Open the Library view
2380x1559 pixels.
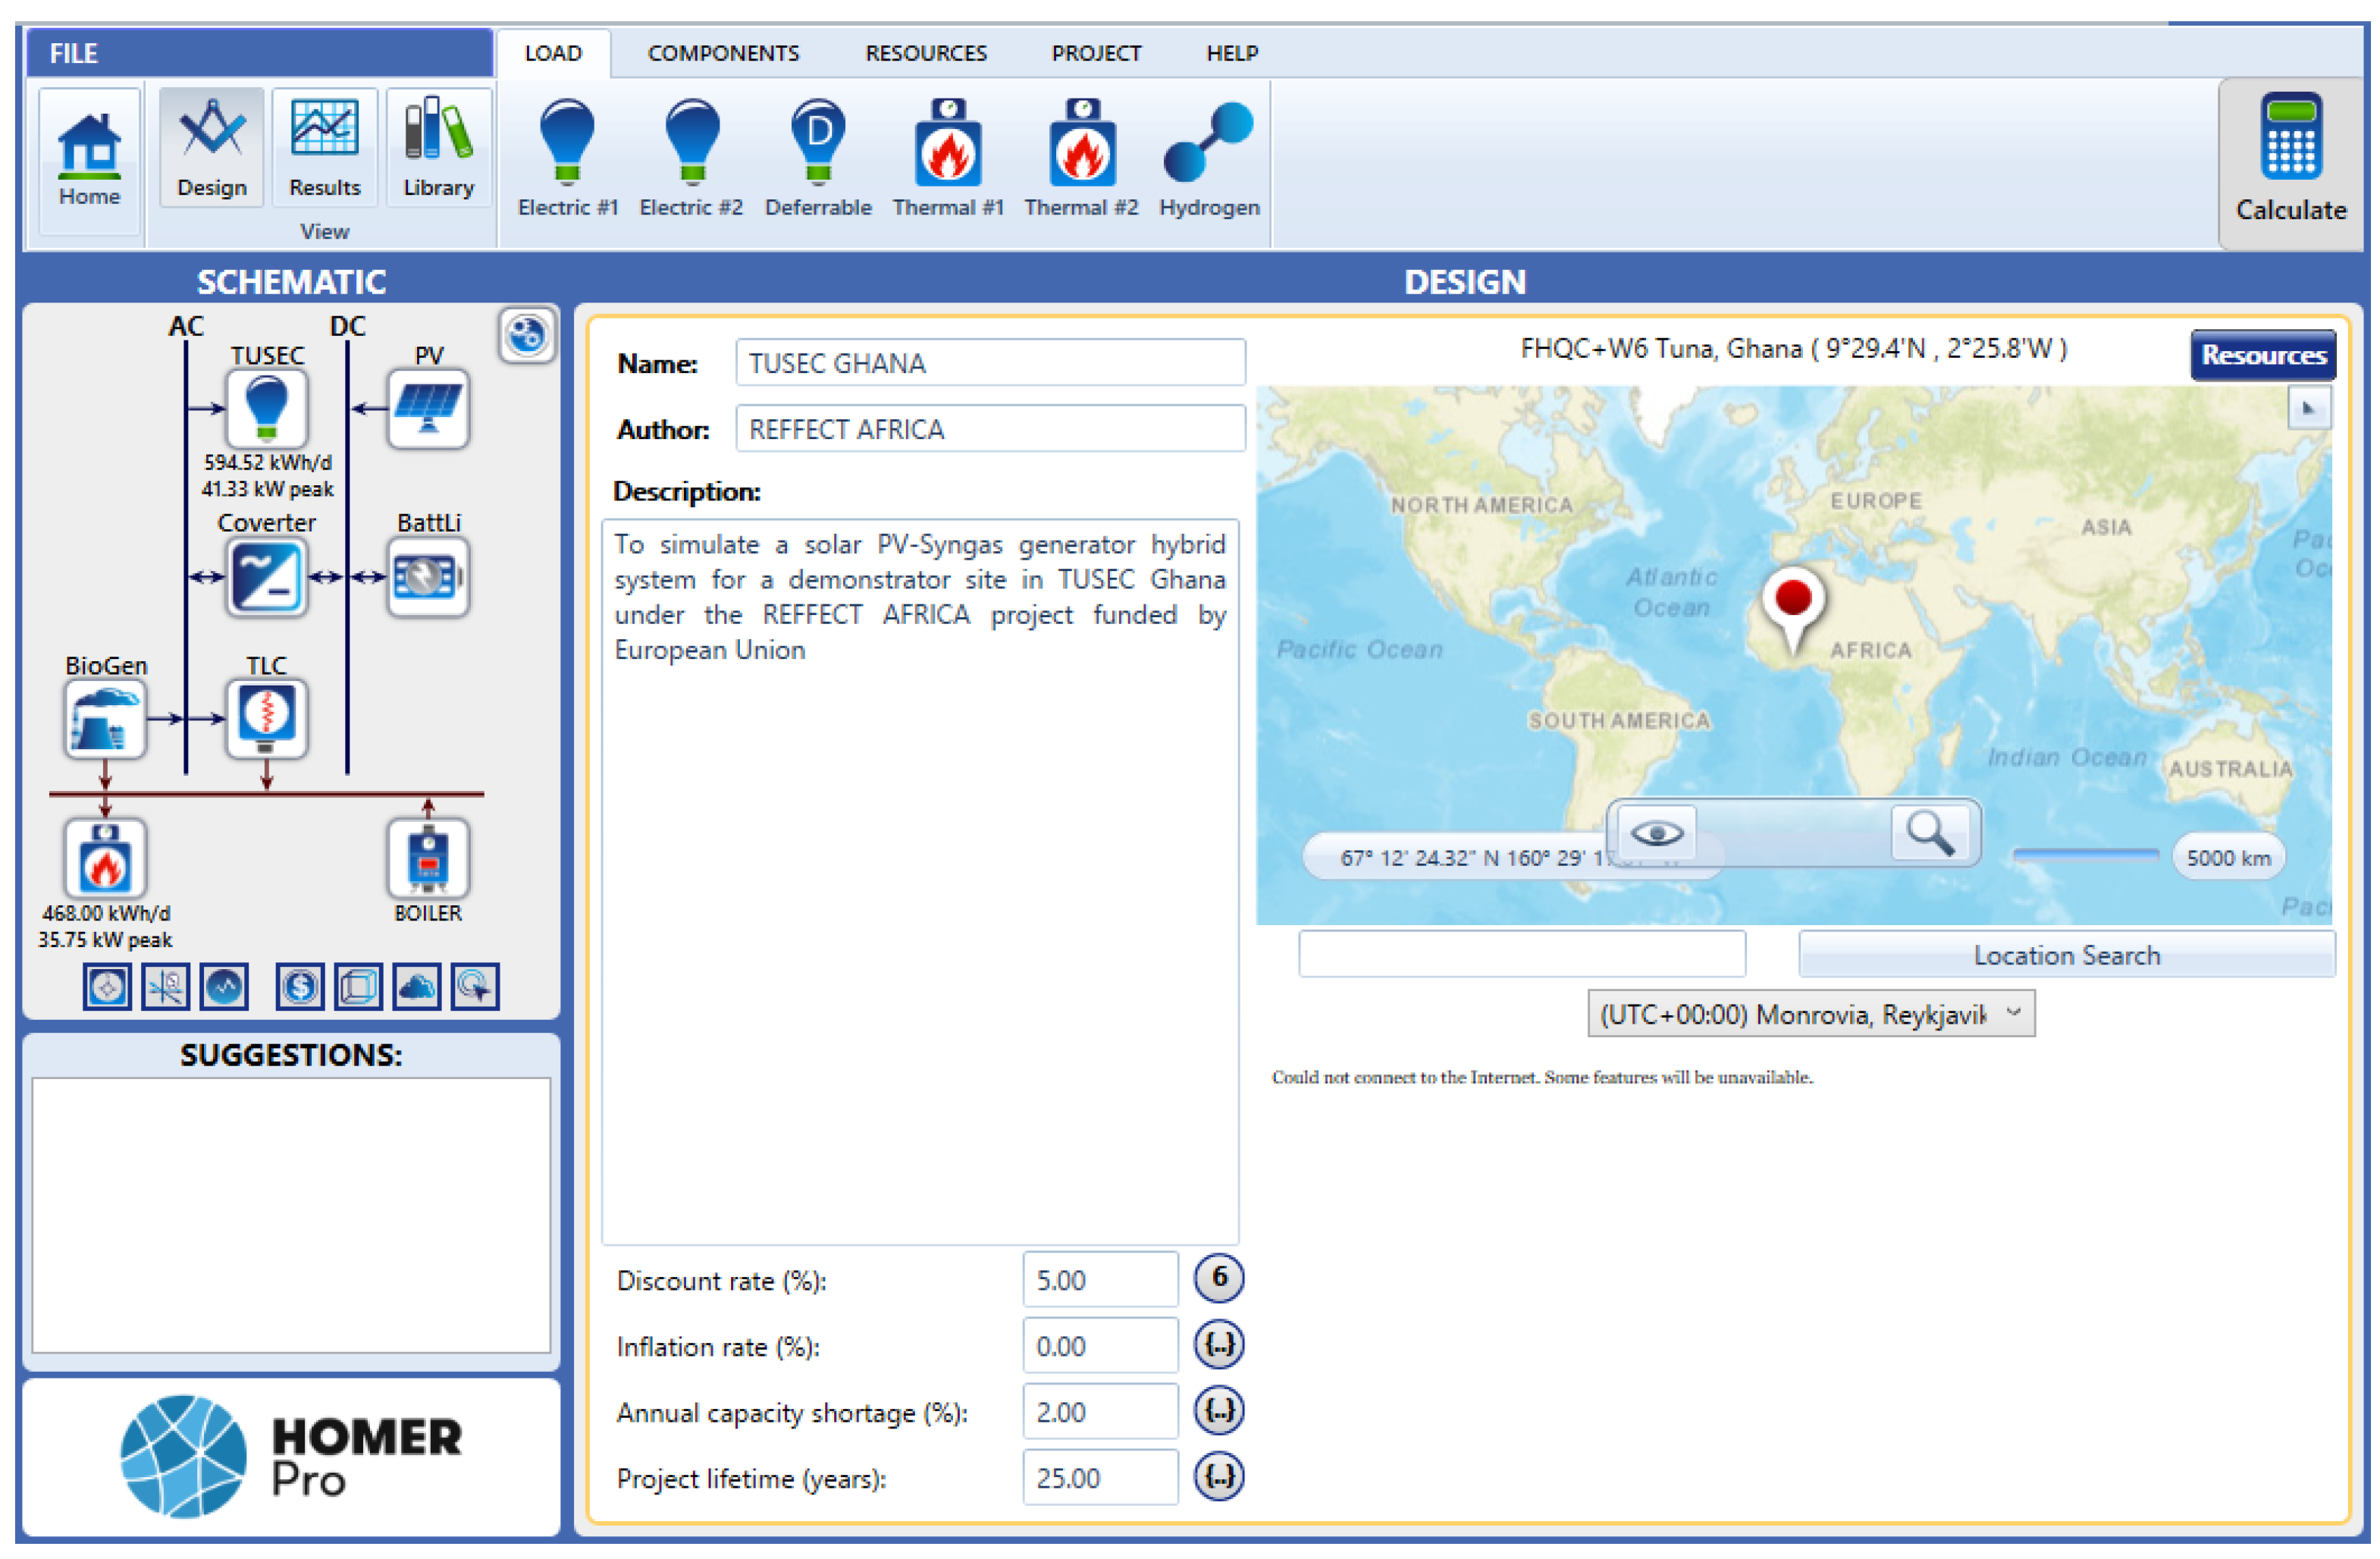[438, 148]
